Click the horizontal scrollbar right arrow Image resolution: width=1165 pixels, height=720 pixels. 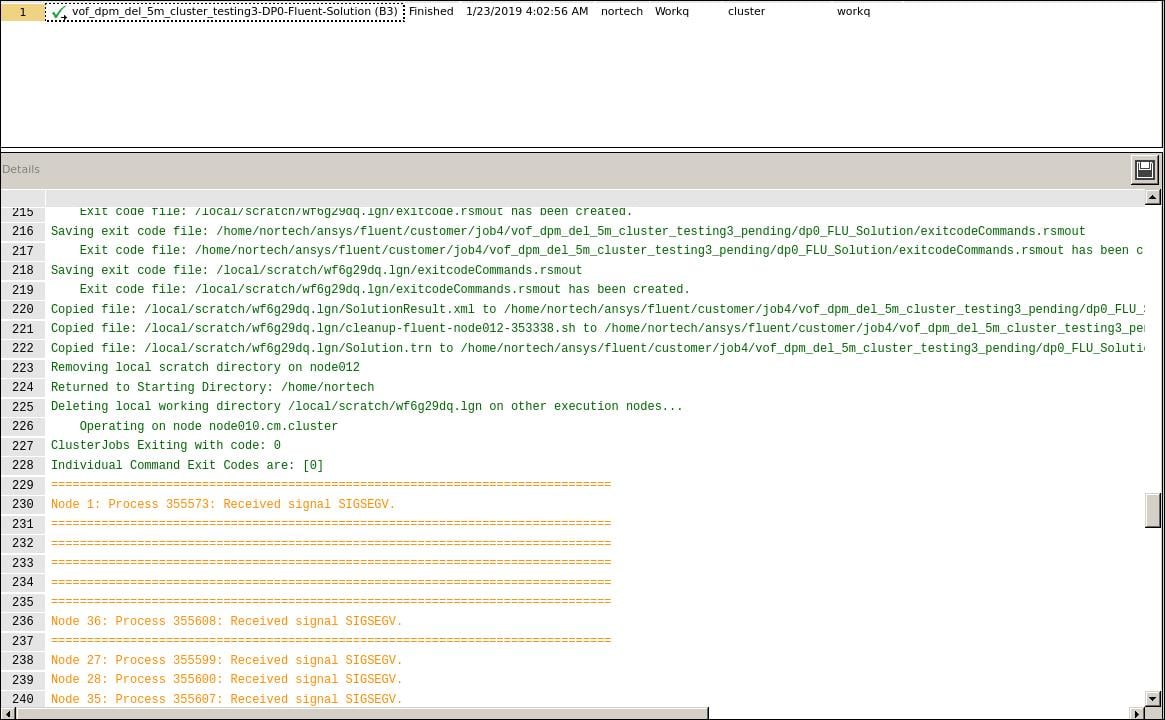[1137, 713]
